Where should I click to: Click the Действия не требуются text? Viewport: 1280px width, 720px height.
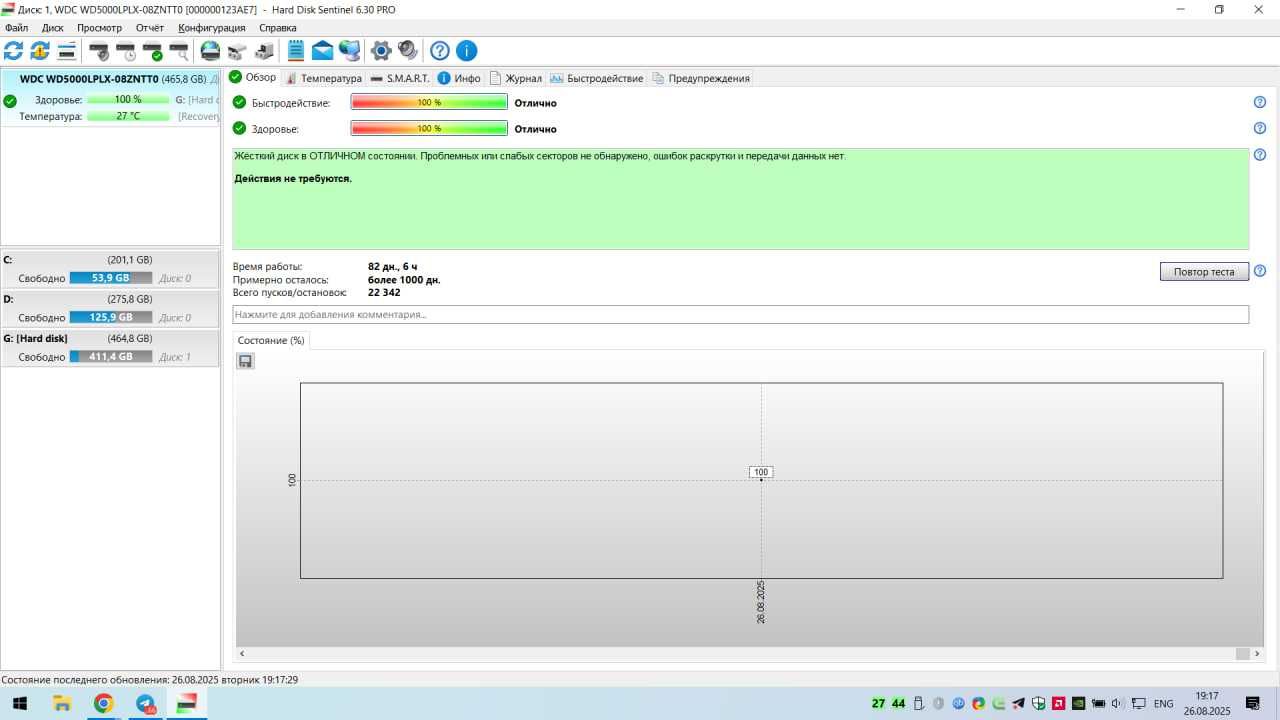[293, 178]
